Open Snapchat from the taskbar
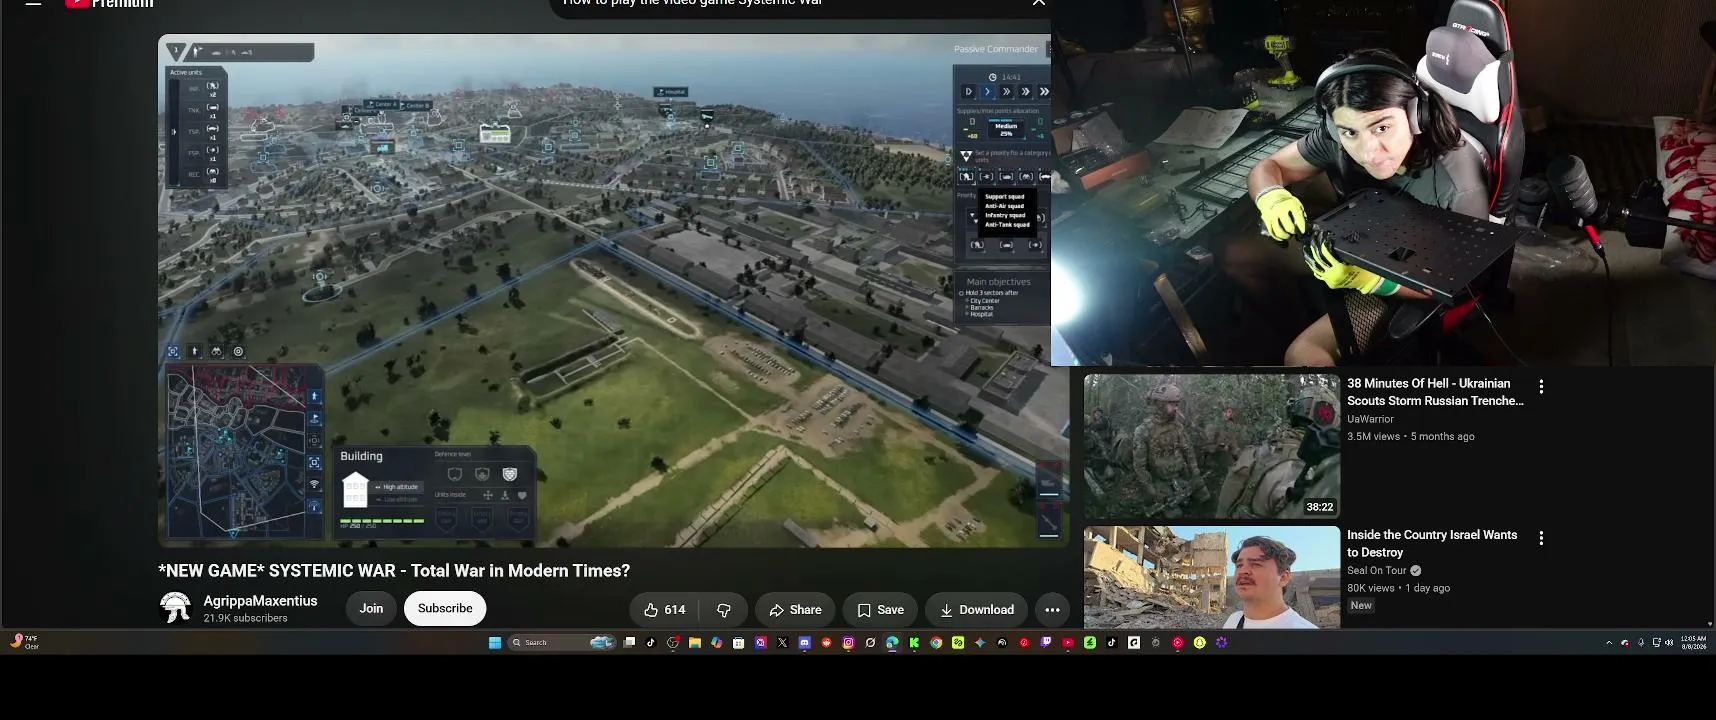 click(x=1200, y=643)
